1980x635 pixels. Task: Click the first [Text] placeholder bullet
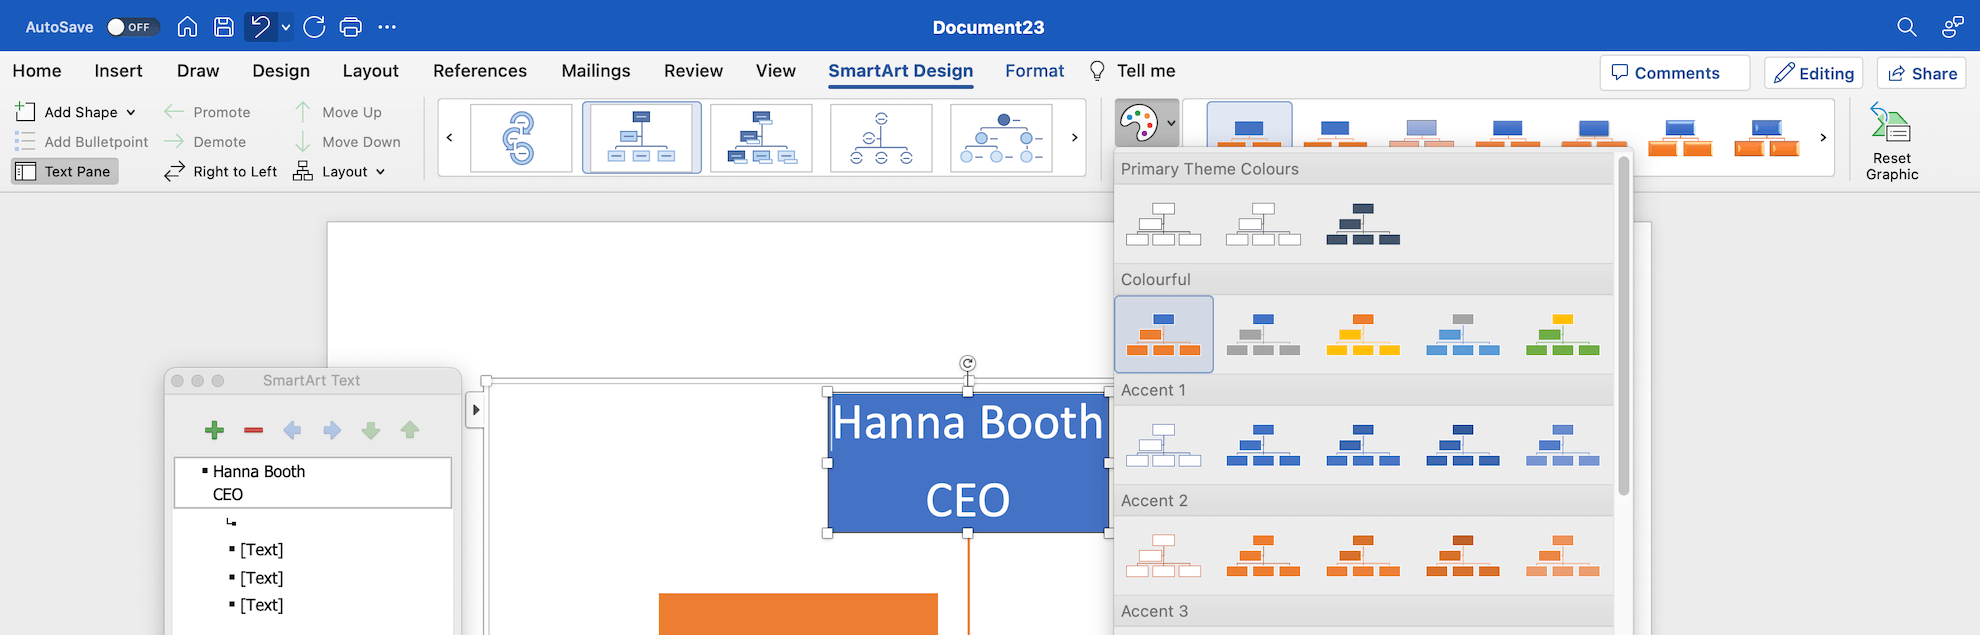coord(261,550)
